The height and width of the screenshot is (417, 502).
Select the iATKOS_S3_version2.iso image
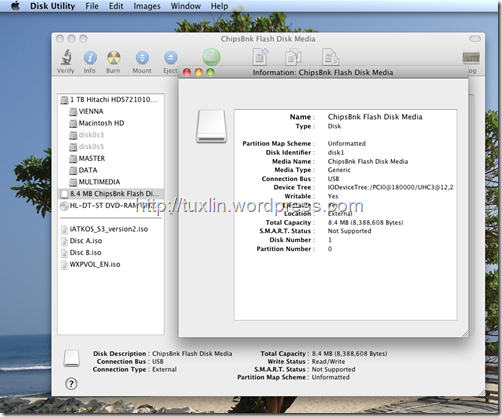[x=111, y=229]
